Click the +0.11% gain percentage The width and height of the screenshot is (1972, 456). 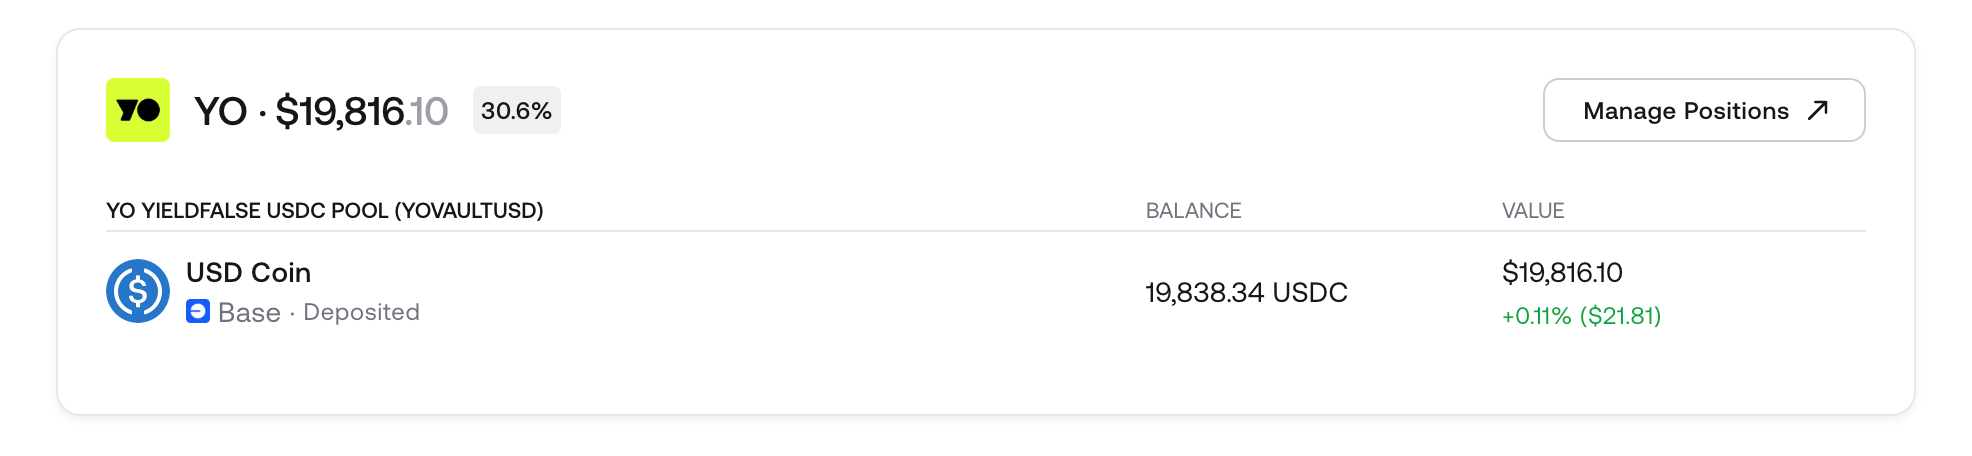point(1536,316)
